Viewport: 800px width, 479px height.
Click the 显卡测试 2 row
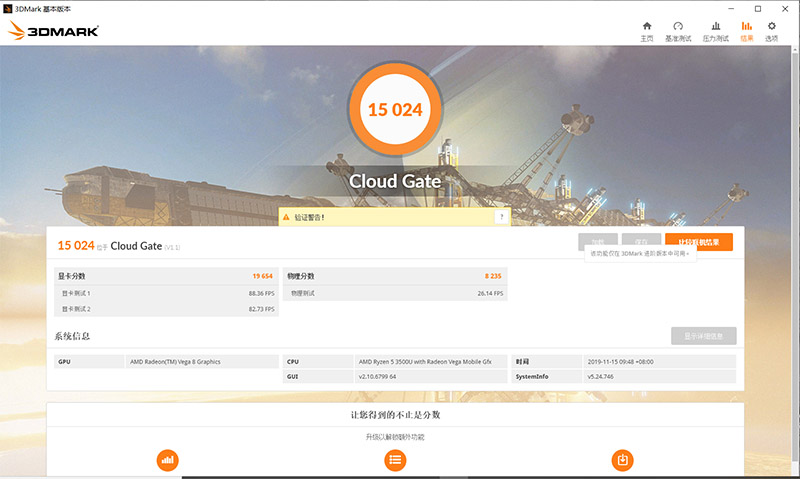(x=166, y=309)
